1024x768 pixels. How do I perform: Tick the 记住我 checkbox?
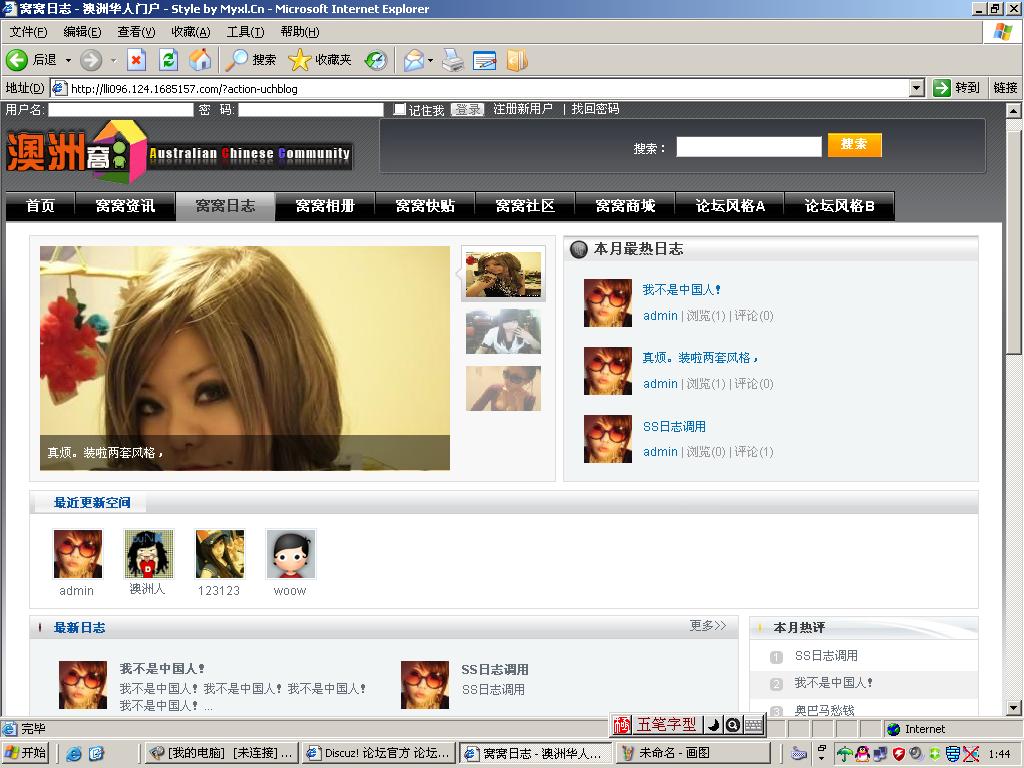coord(400,109)
